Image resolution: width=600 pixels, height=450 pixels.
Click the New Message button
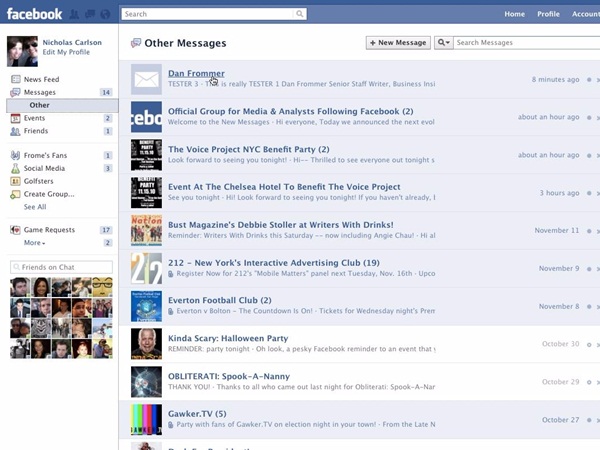398,43
